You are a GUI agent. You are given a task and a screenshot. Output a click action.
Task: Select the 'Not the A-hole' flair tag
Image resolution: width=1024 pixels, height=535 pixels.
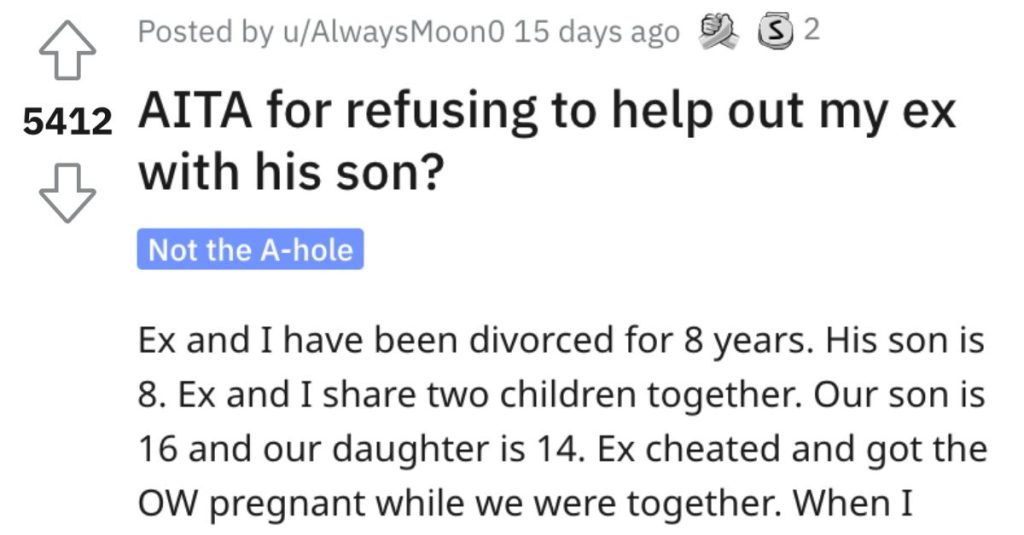coord(250,249)
